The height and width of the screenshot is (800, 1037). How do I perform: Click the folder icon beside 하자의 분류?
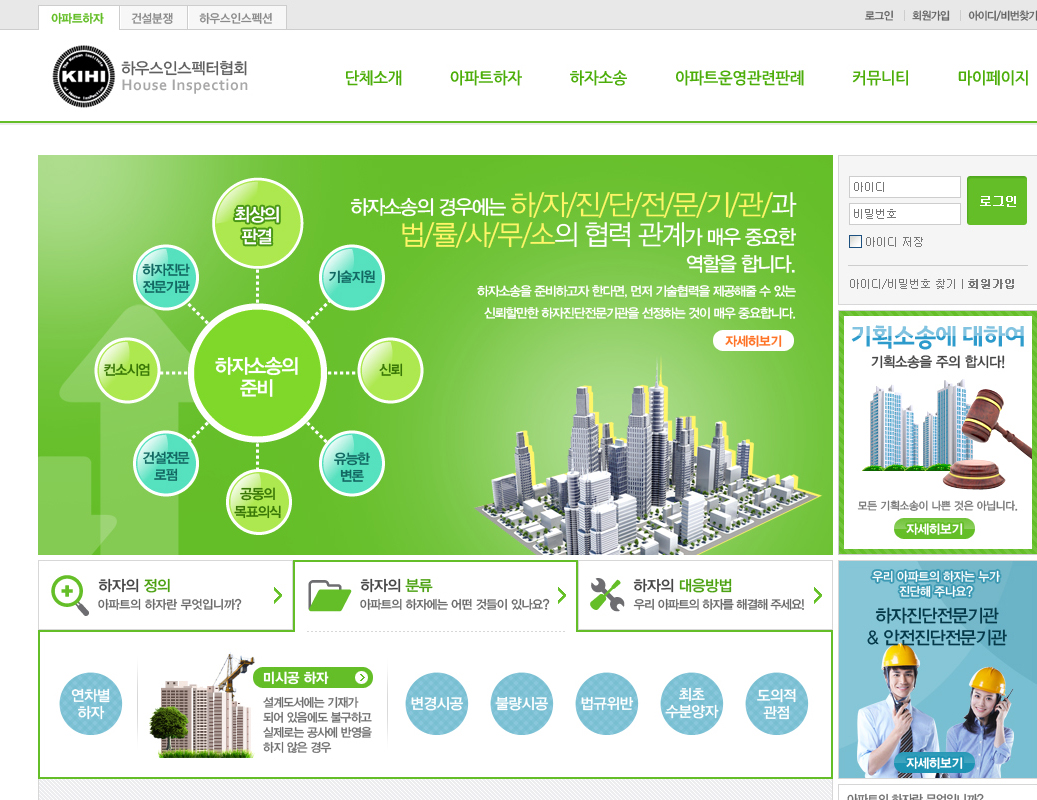329,594
